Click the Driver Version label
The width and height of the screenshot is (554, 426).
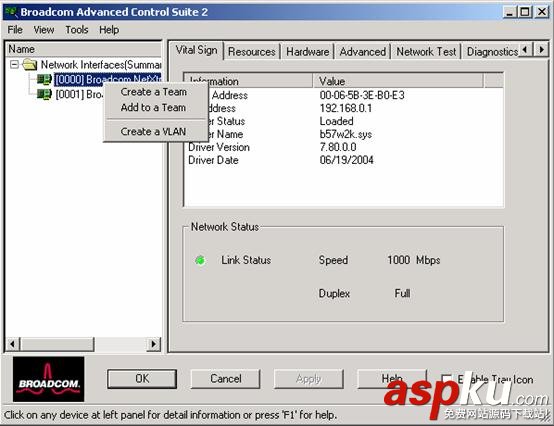click(x=219, y=147)
